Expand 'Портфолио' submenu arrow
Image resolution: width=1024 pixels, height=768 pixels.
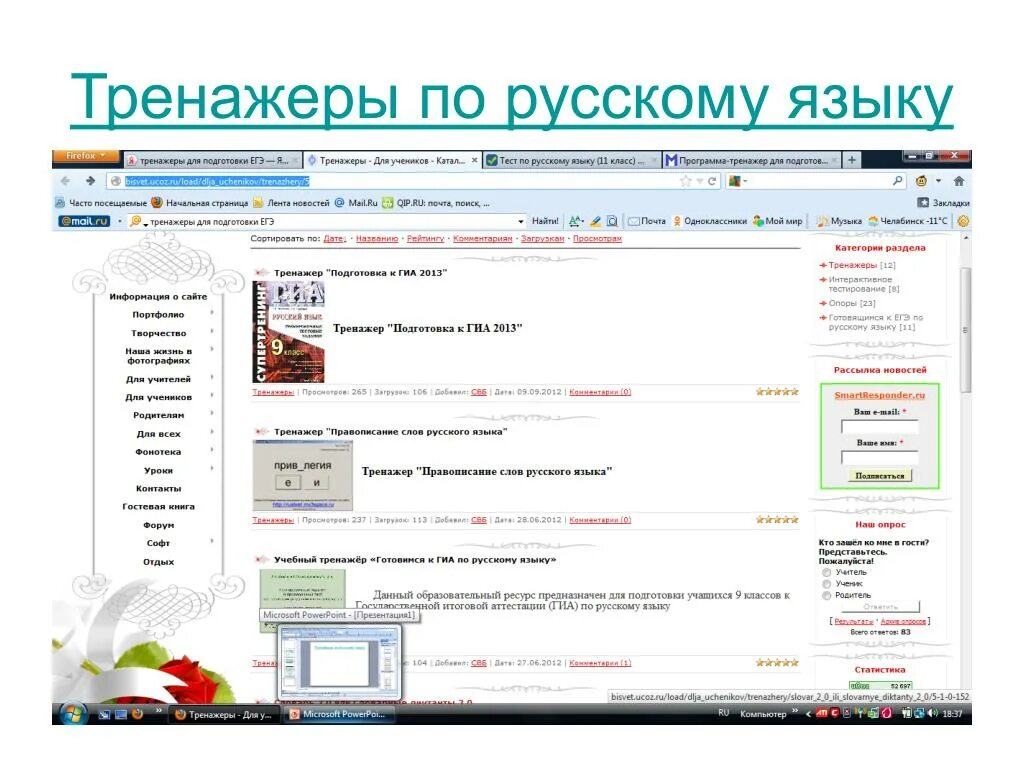coord(212,314)
